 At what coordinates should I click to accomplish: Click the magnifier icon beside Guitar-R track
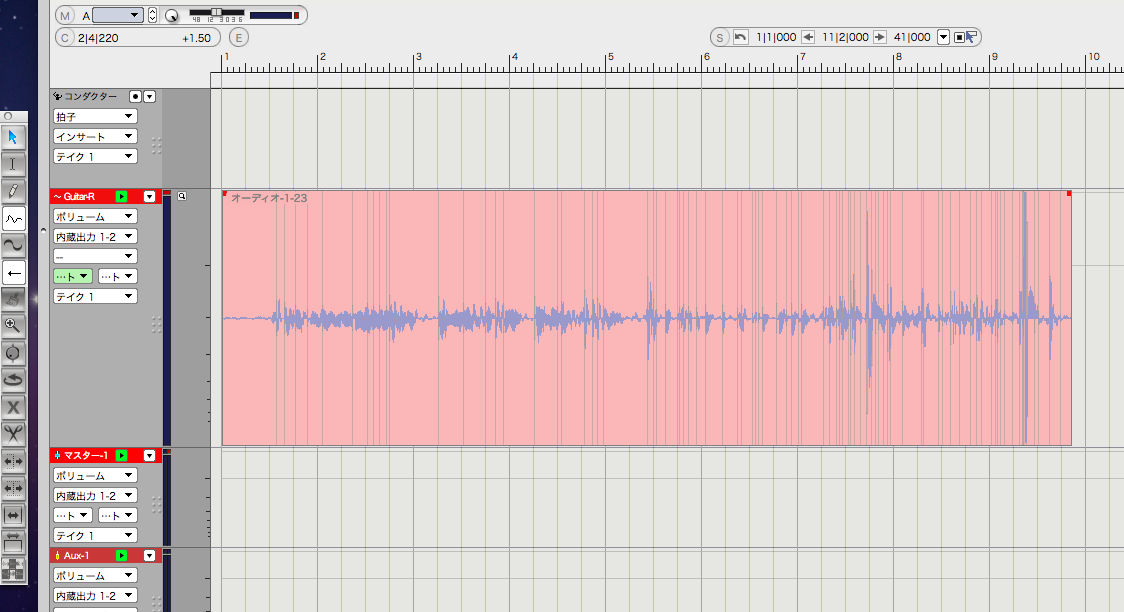pos(182,196)
